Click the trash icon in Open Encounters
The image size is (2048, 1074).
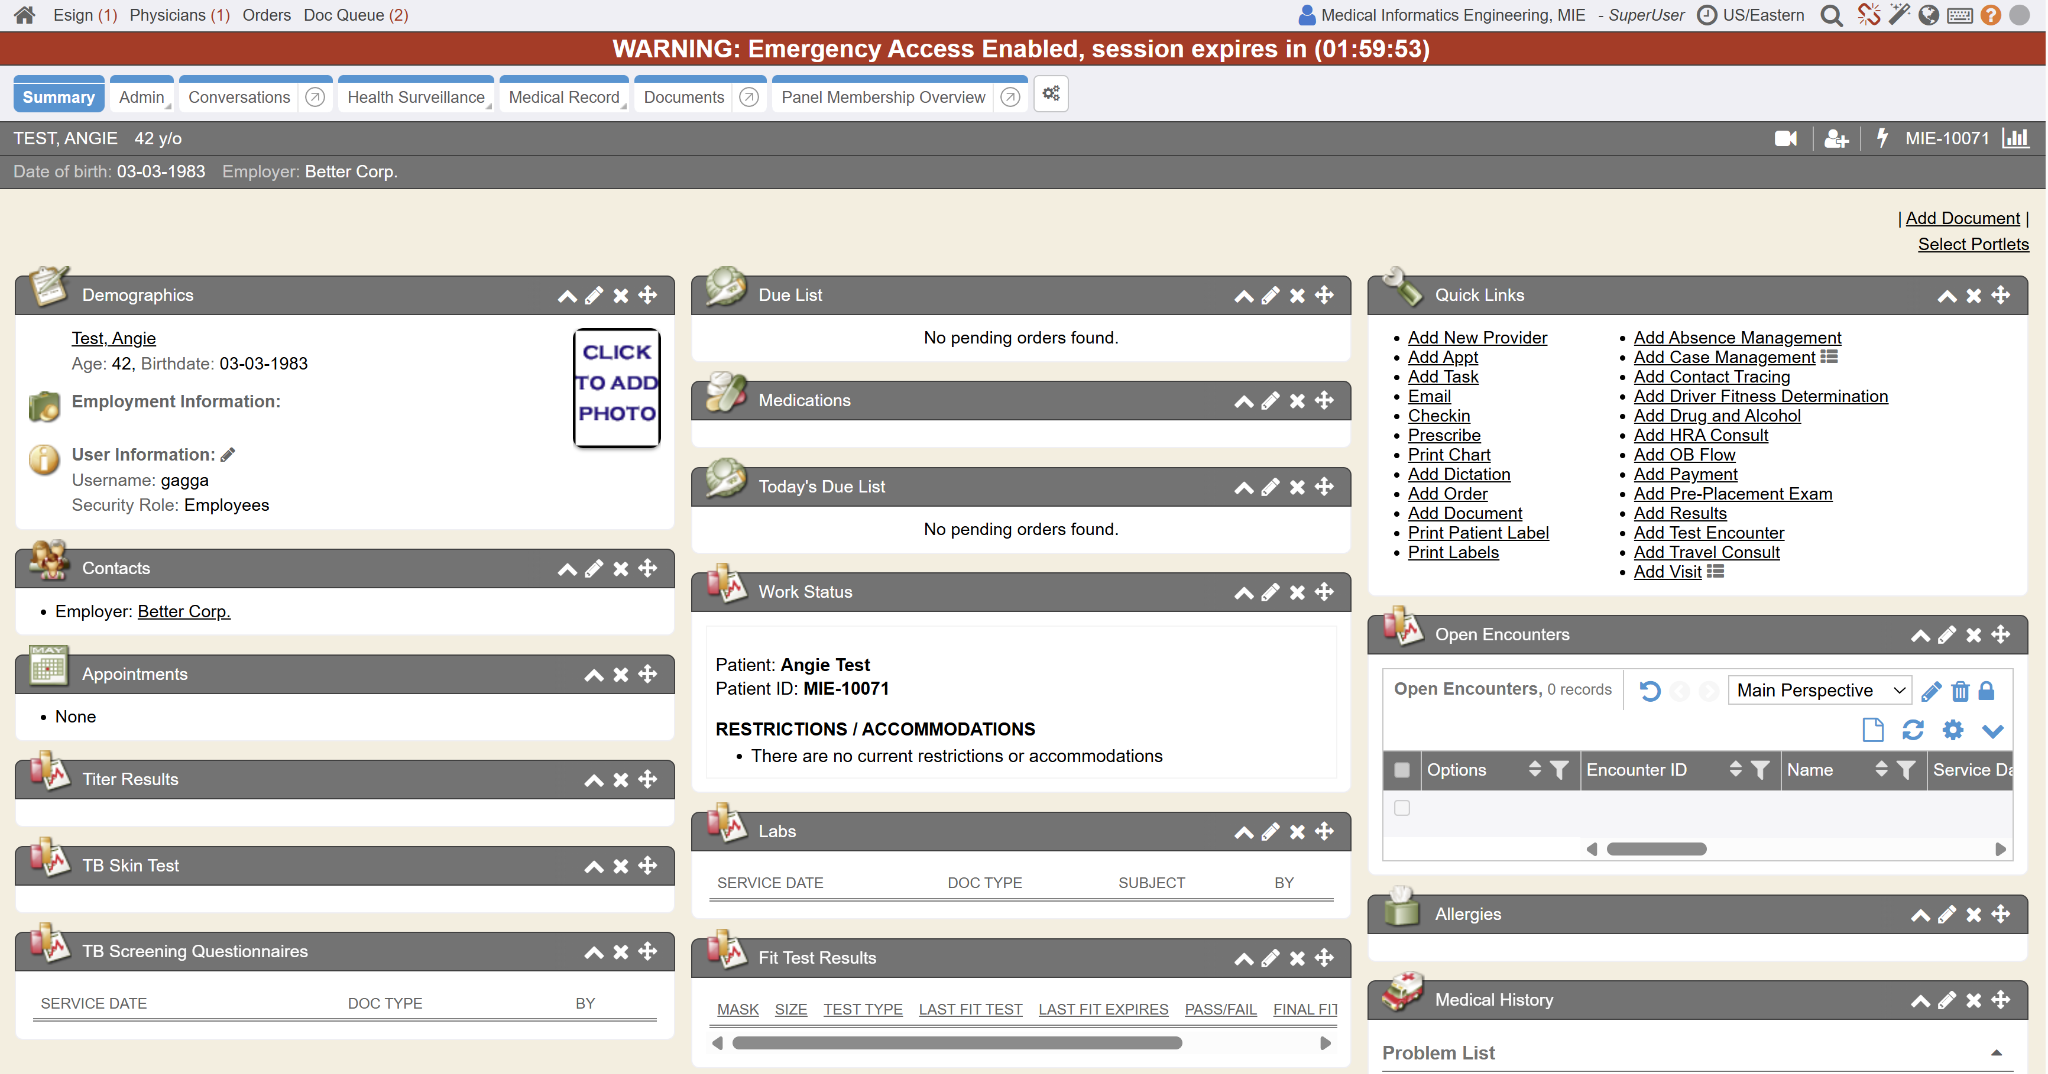pos(1960,691)
